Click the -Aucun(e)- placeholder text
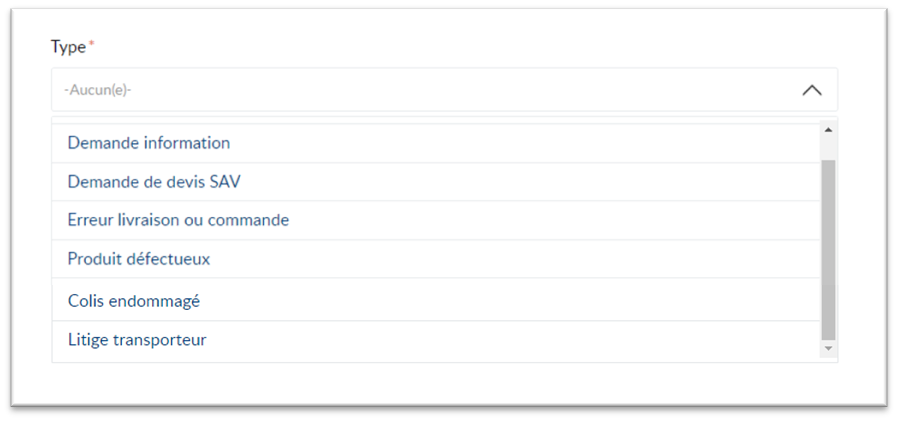Image resolution: width=898 pixels, height=421 pixels. tap(97, 90)
